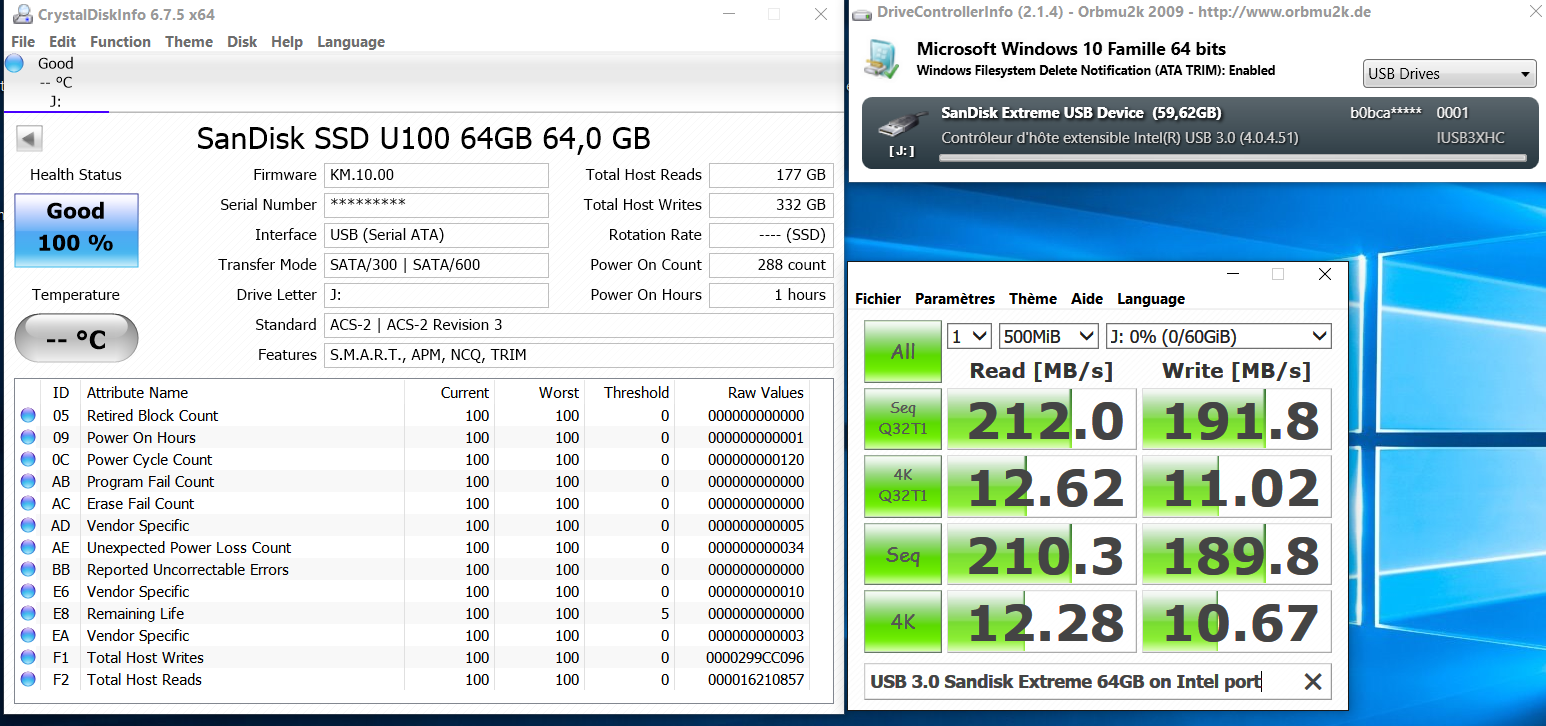Click the SanDisk Extreme drive capacity bar
Viewport: 1546px width, 726px height.
[x=1232, y=158]
